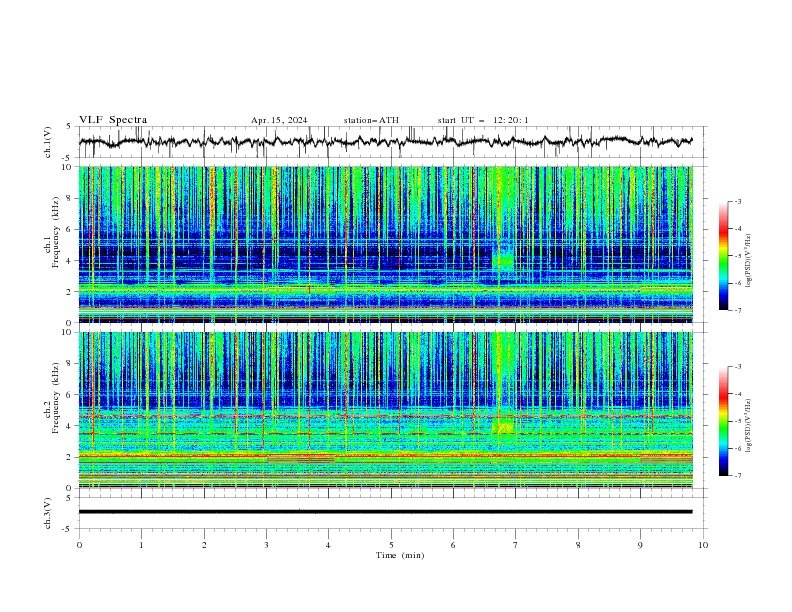The width and height of the screenshot is (792, 612).
Task: Click the ch.2 spectrogram panel
Action: tap(386, 410)
